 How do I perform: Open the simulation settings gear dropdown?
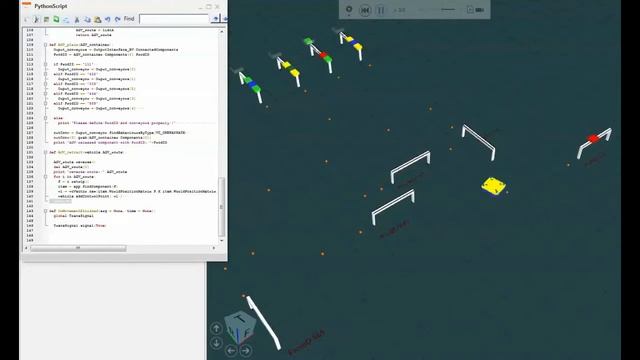(349, 10)
